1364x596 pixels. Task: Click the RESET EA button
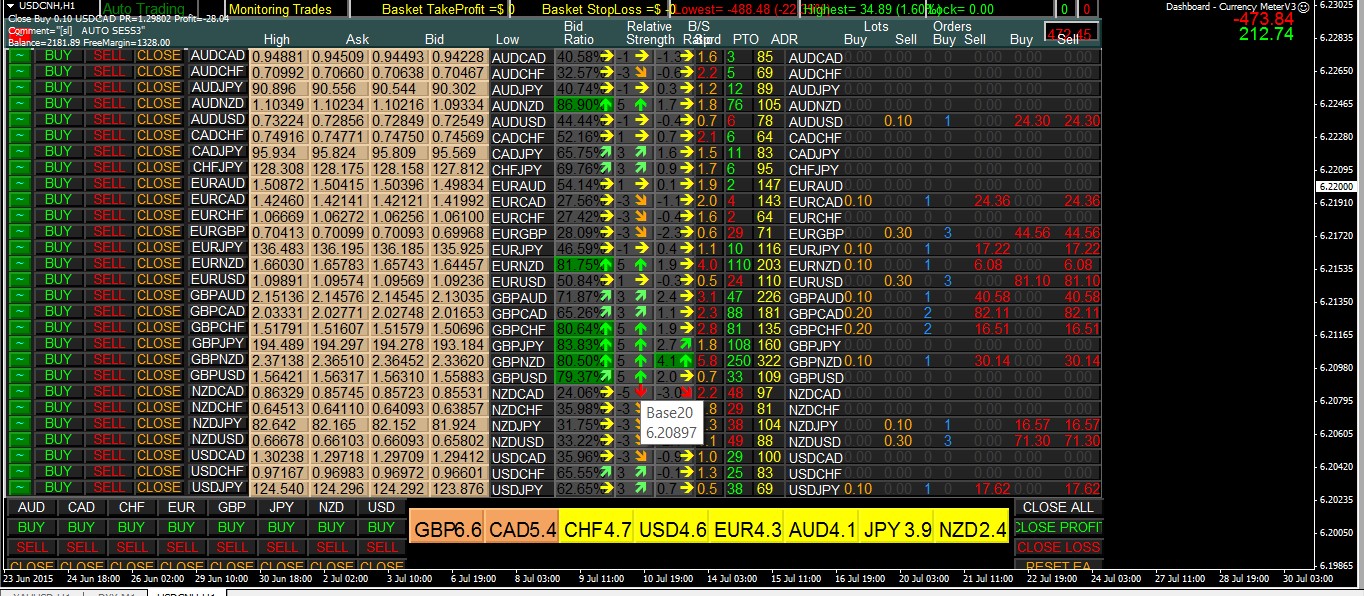click(1058, 565)
